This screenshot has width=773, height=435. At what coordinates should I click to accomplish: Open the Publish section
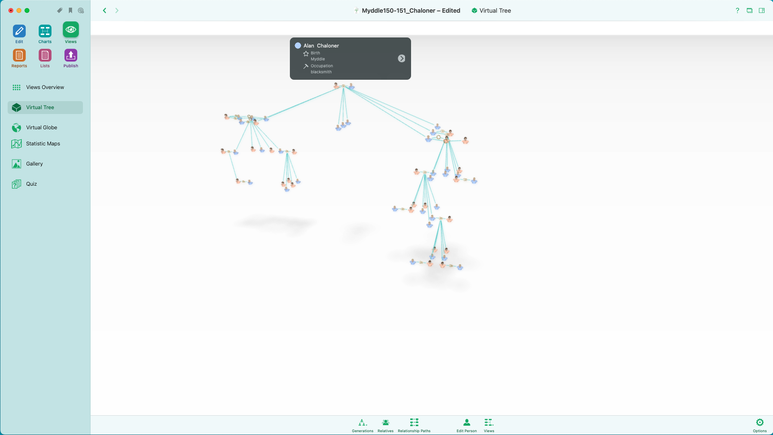70,58
